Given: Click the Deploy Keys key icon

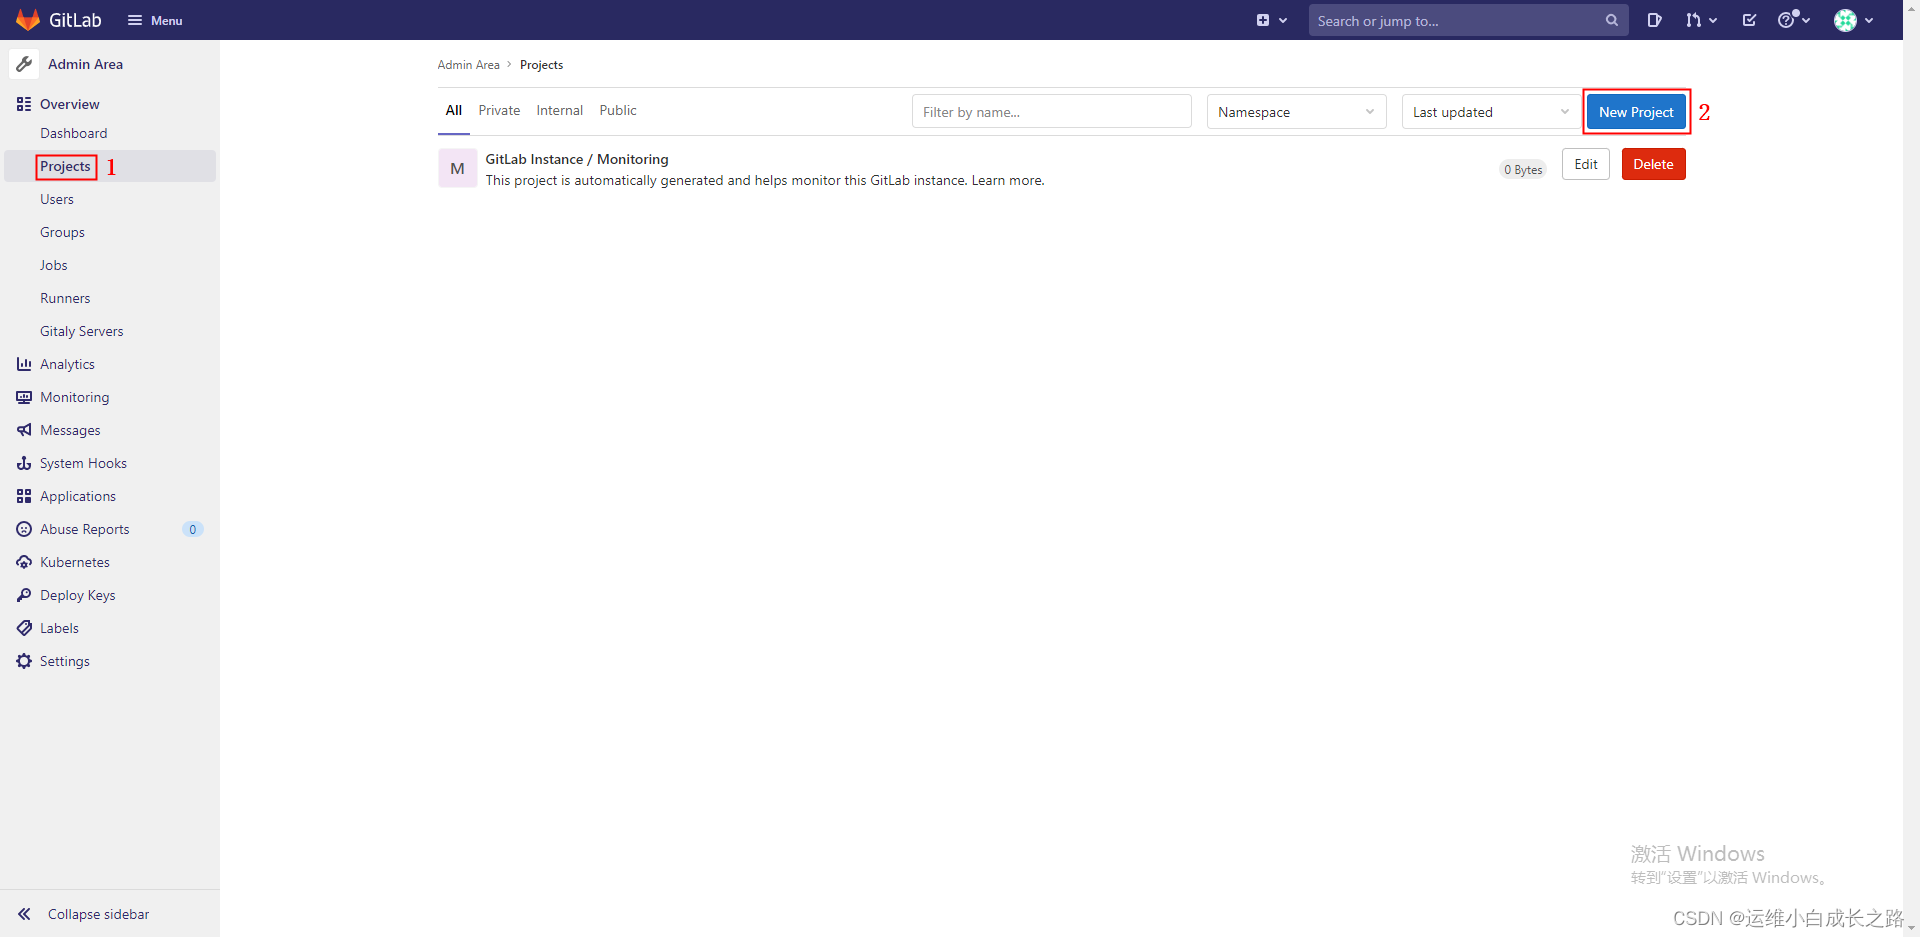Looking at the screenshot, I should (x=24, y=595).
